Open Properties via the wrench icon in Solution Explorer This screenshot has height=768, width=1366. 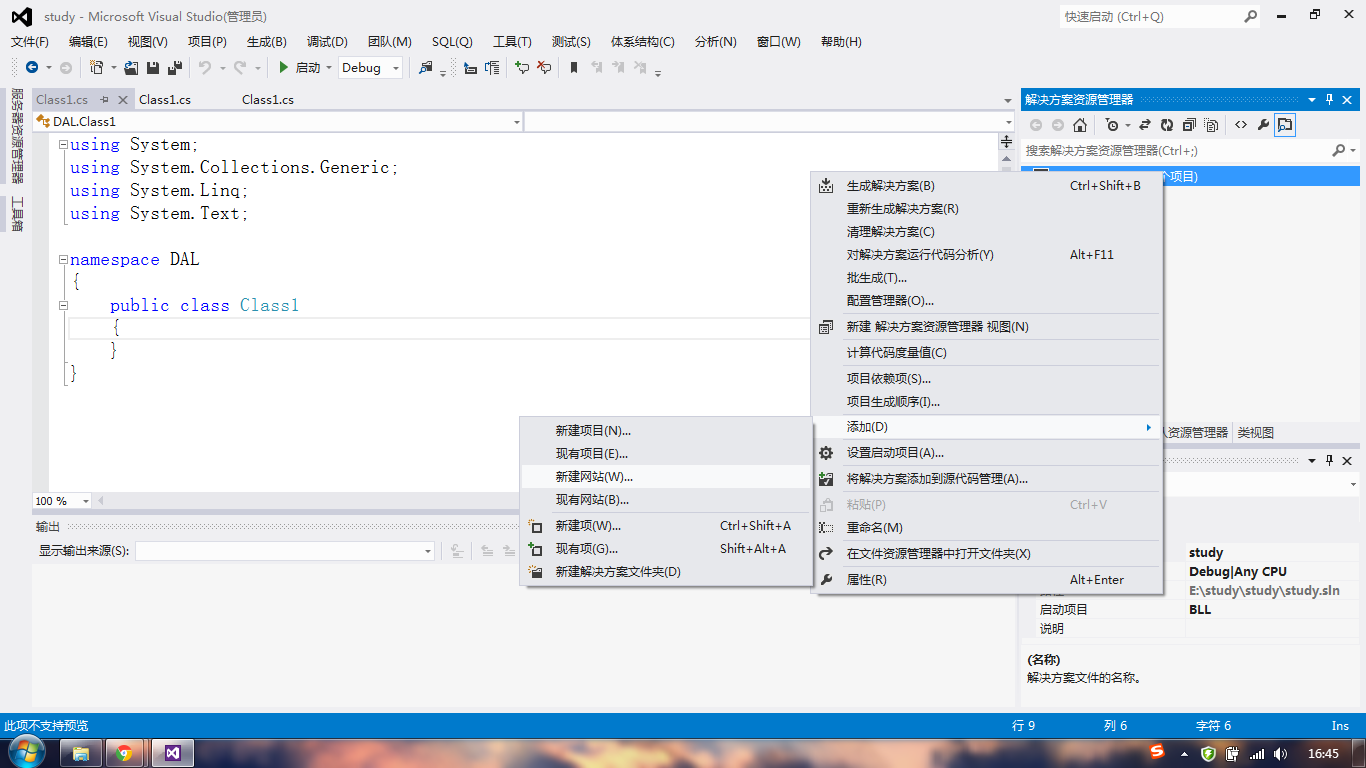click(x=1263, y=124)
